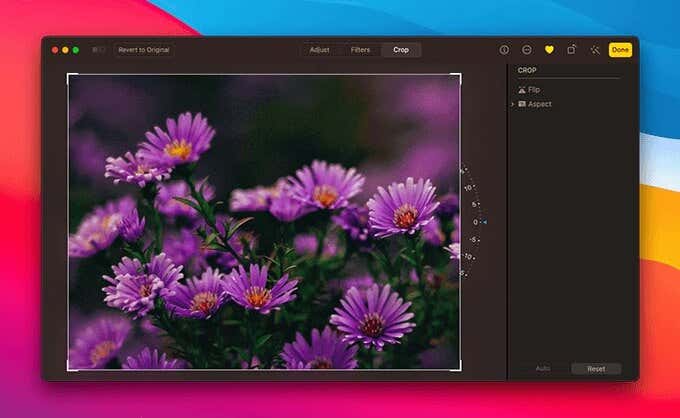Click the CROP panel heading
The image size is (680, 418).
[527, 70]
